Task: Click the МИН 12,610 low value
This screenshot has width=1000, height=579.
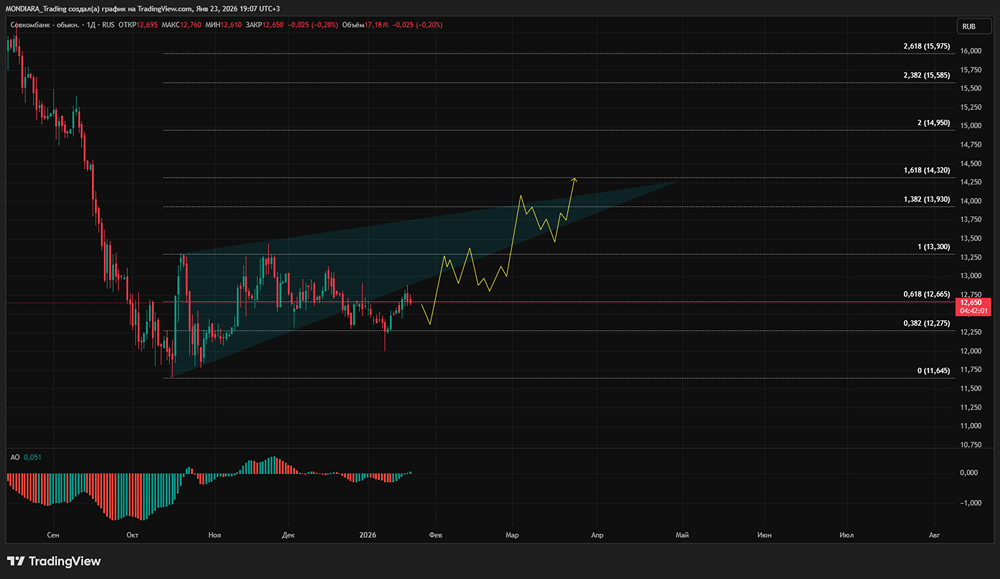Action: [223, 25]
